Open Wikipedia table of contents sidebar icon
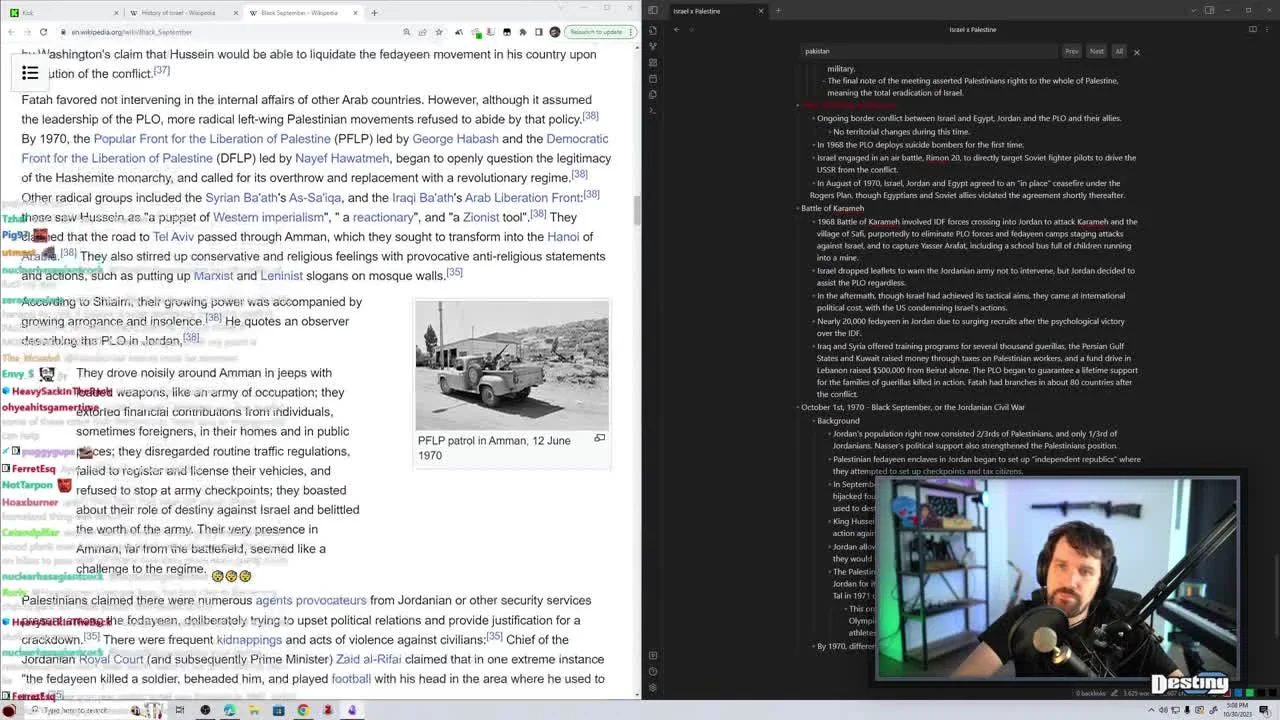1280x720 pixels. point(30,72)
